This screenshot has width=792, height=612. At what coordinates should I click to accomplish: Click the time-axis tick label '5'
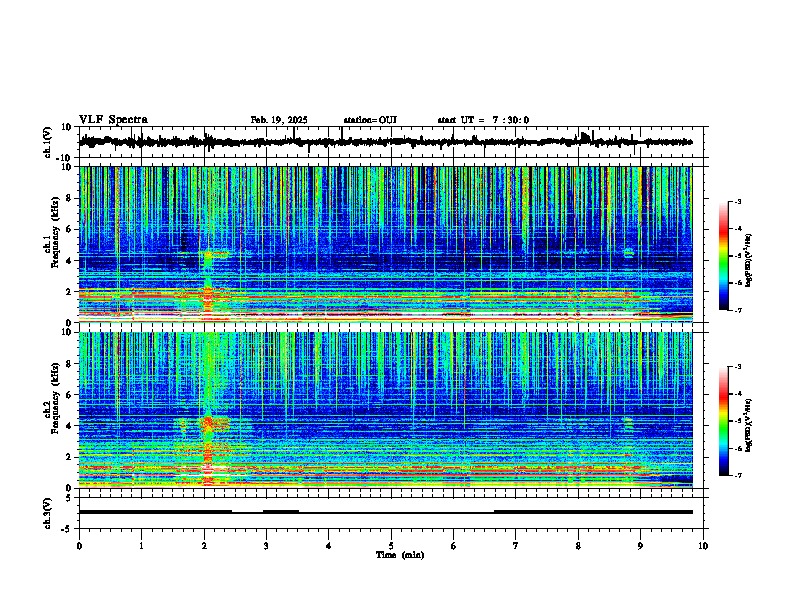click(391, 545)
